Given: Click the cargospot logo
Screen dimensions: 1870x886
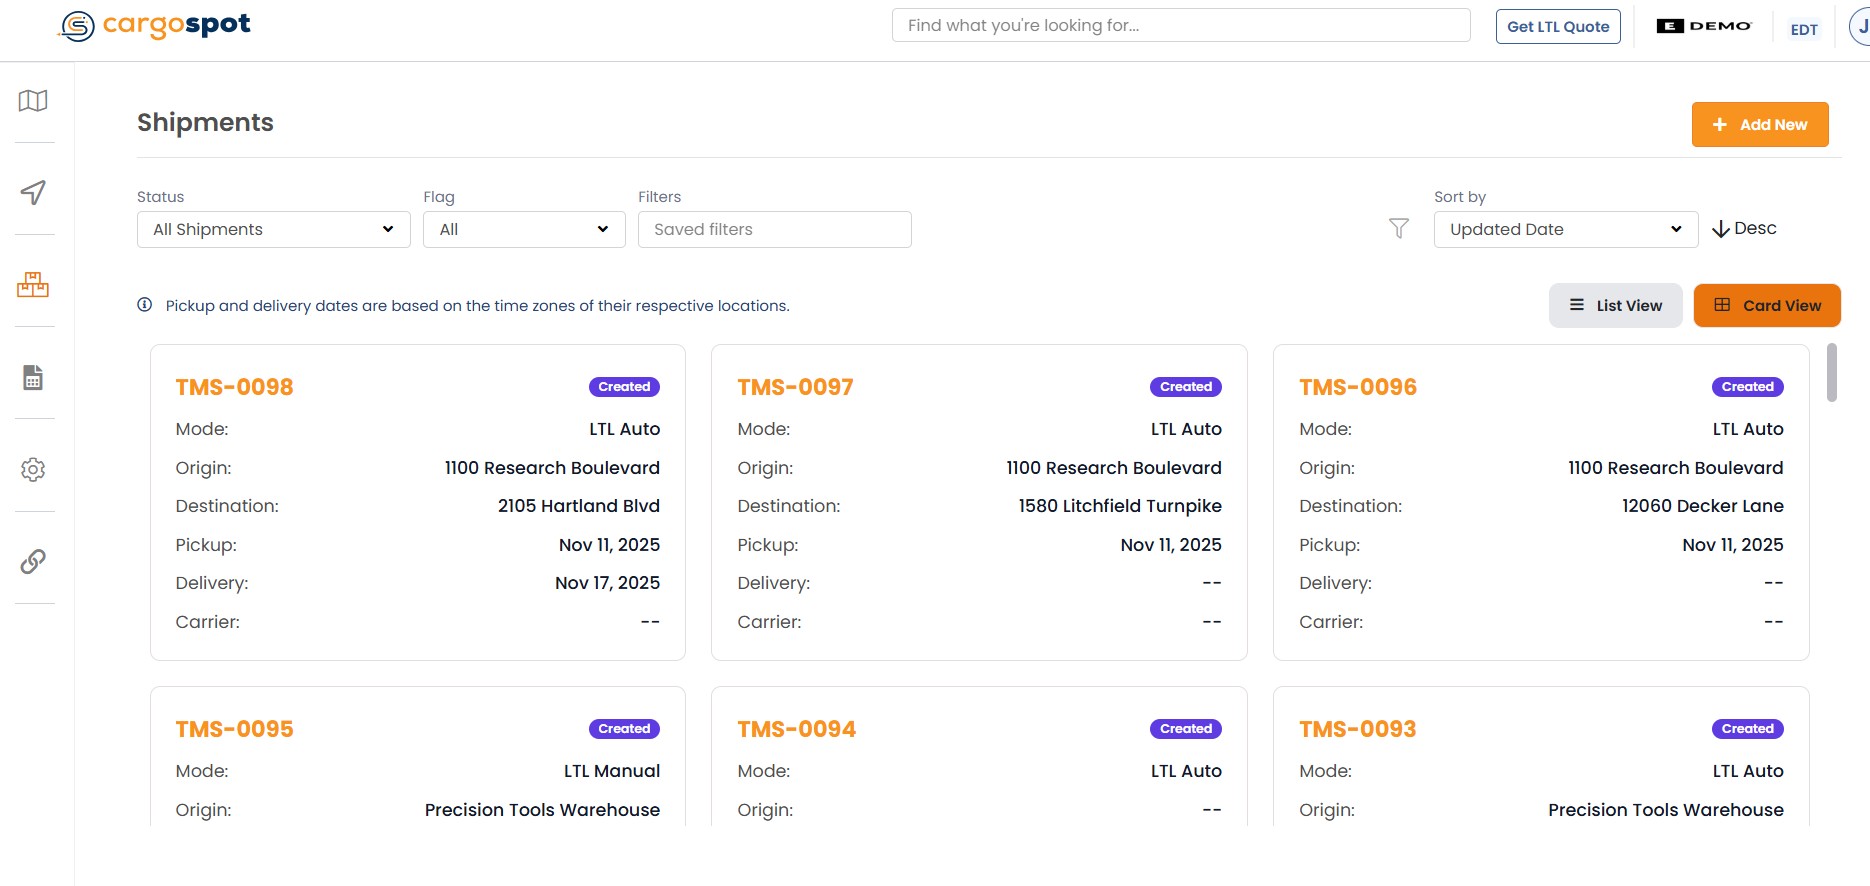Looking at the screenshot, I should coord(155,25).
